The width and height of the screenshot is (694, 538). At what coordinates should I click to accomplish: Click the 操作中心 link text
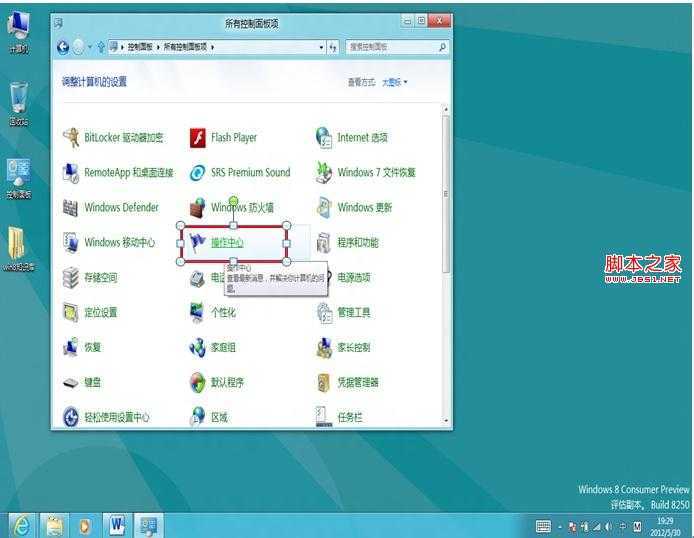[227, 242]
